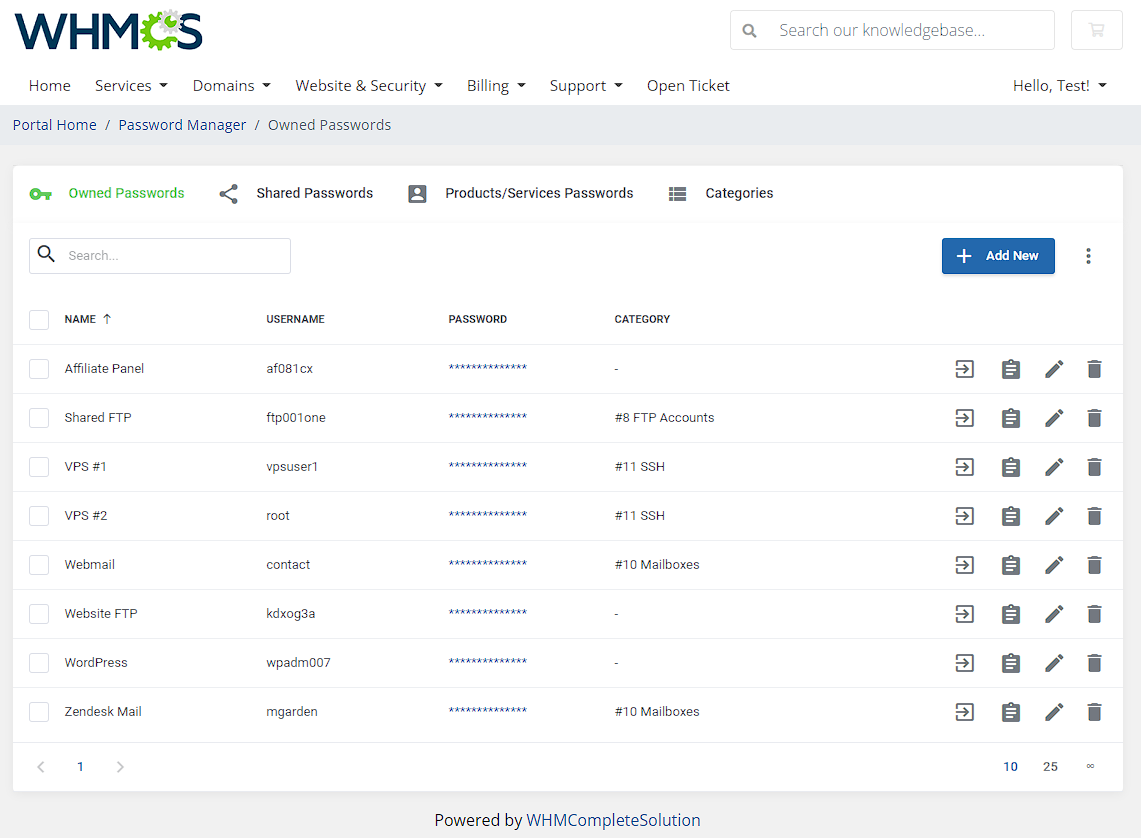Delete the Affiliate Panel entry

pos(1094,369)
